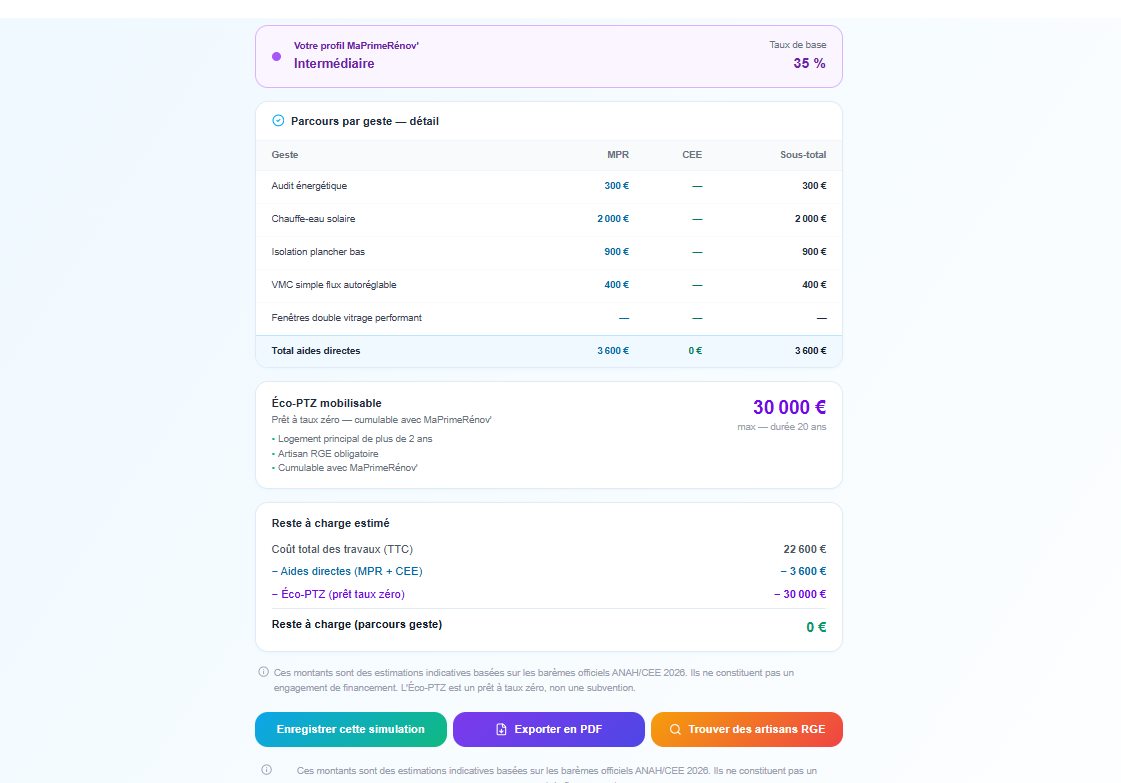This screenshot has height=783, width=1121.
Task: Click the purple dot in the profile card
Action: point(277,56)
